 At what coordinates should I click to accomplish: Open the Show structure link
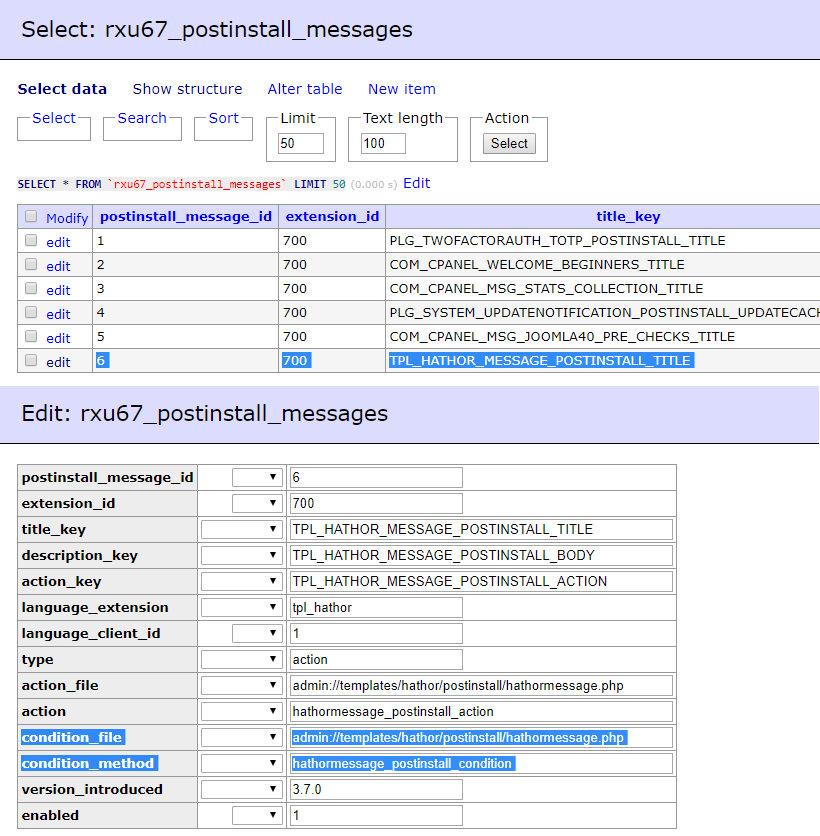tap(187, 89)
